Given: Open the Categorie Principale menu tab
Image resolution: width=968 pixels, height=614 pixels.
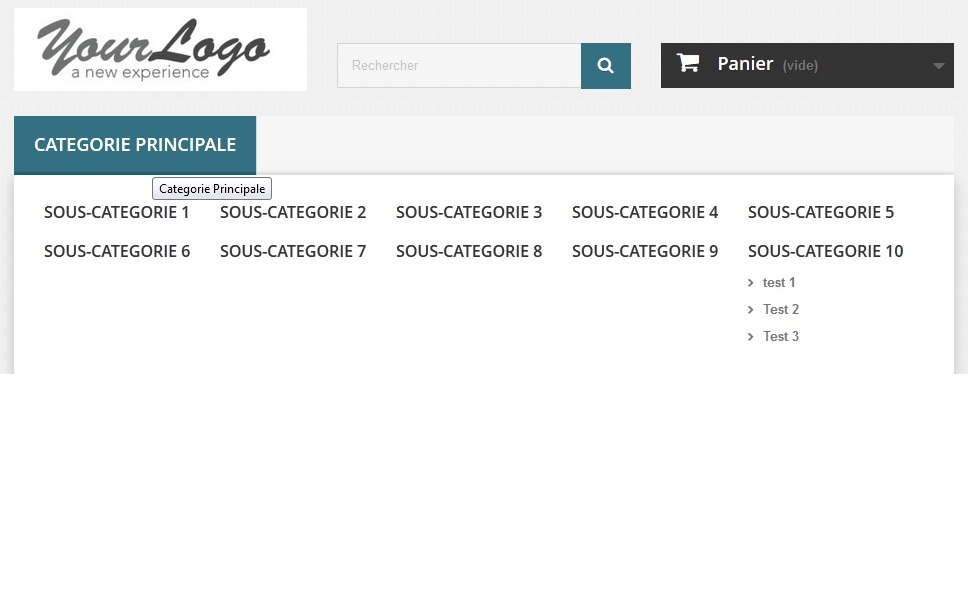Looking at the screenshot, I should tap(135, 145).
